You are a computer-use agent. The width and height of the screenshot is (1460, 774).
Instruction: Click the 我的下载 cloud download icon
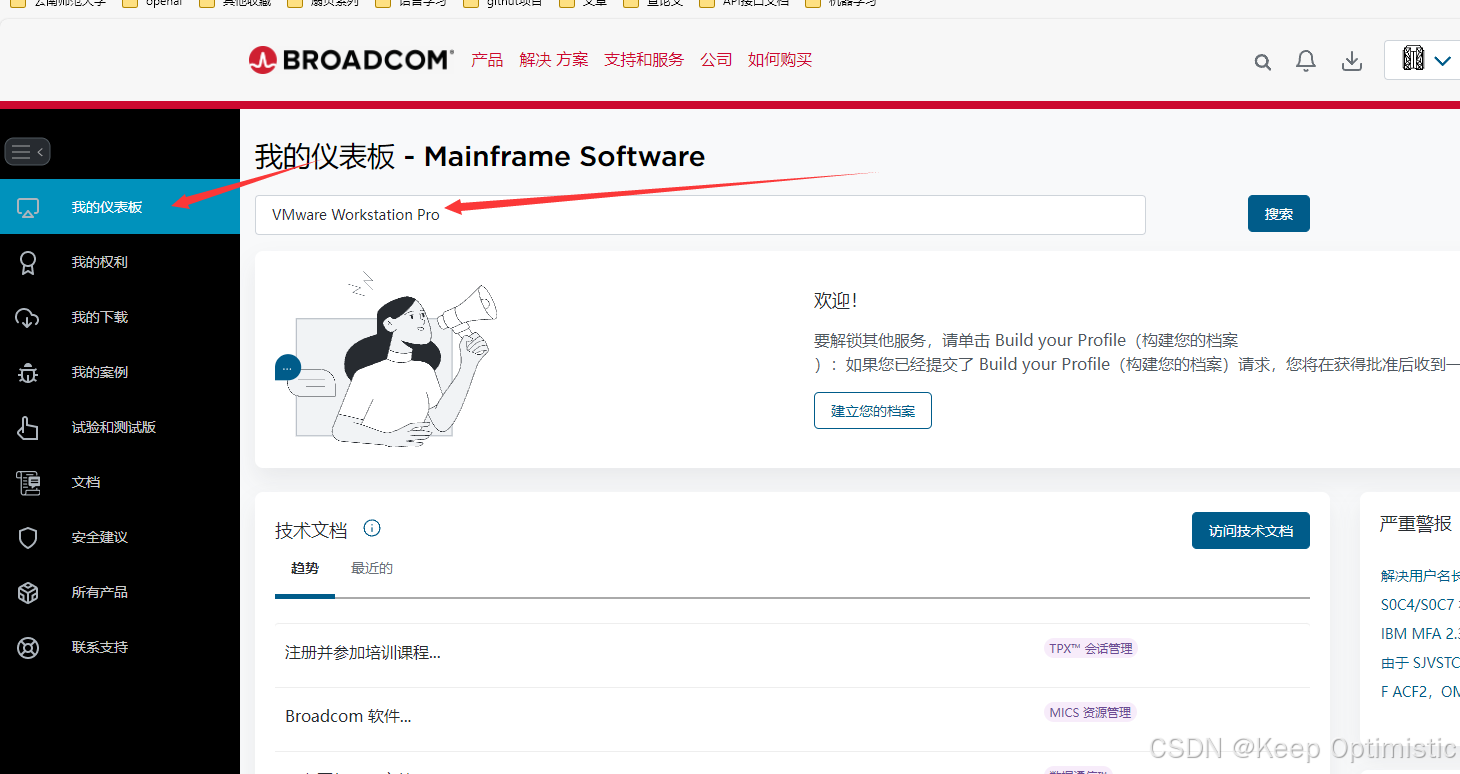pos(28,318)
